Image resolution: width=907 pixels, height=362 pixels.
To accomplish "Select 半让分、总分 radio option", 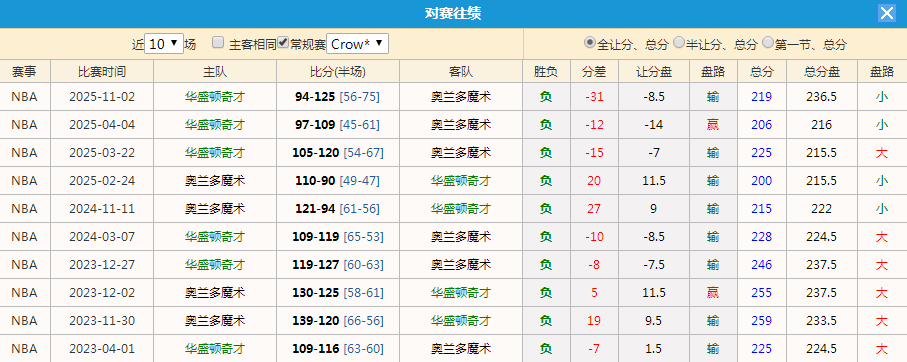I will pos(679,42).
